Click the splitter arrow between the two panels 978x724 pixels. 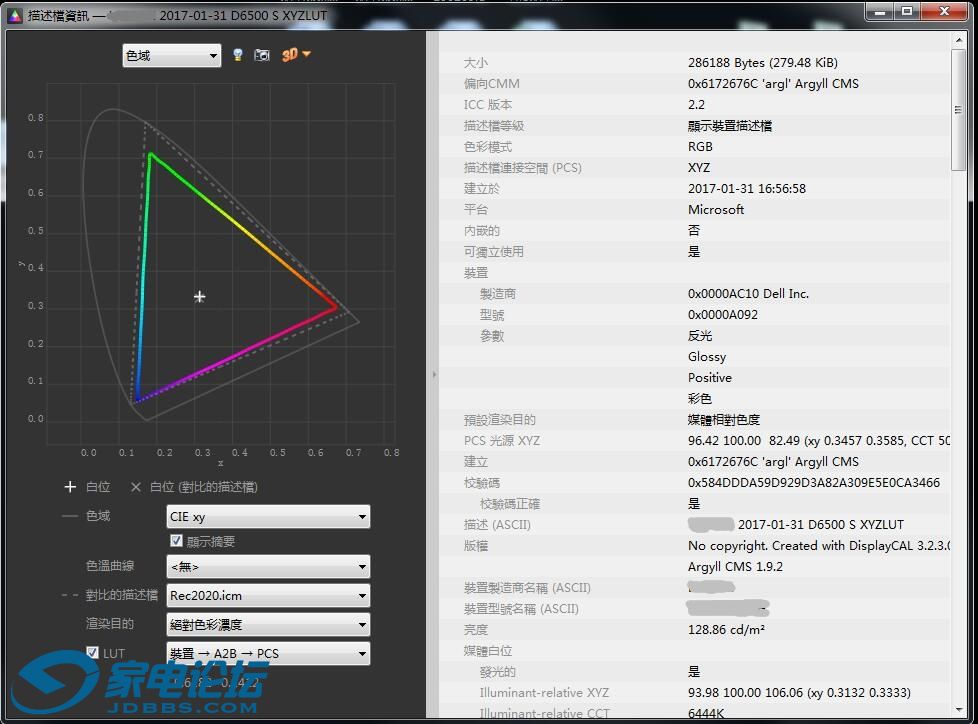(434, 375)
